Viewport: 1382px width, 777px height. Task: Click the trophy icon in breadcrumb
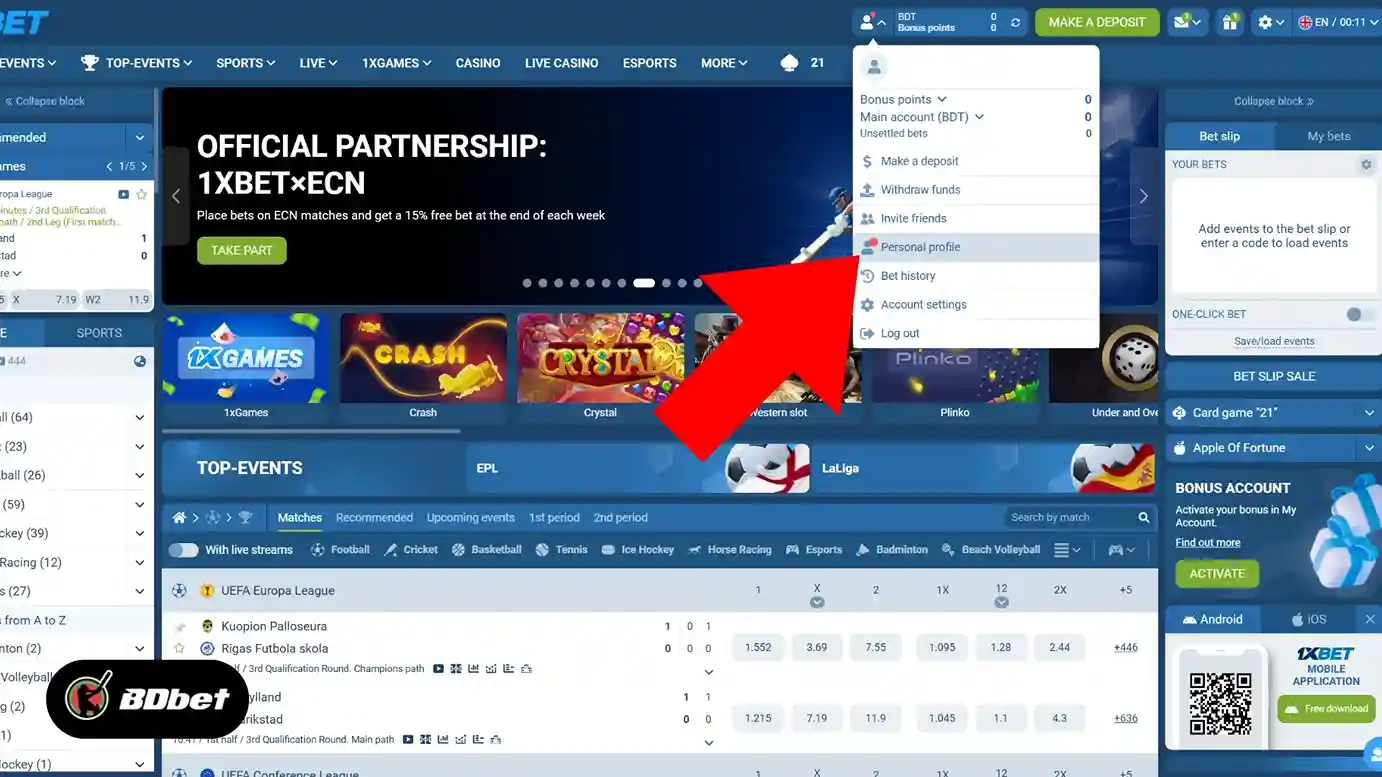coord(245,518)
